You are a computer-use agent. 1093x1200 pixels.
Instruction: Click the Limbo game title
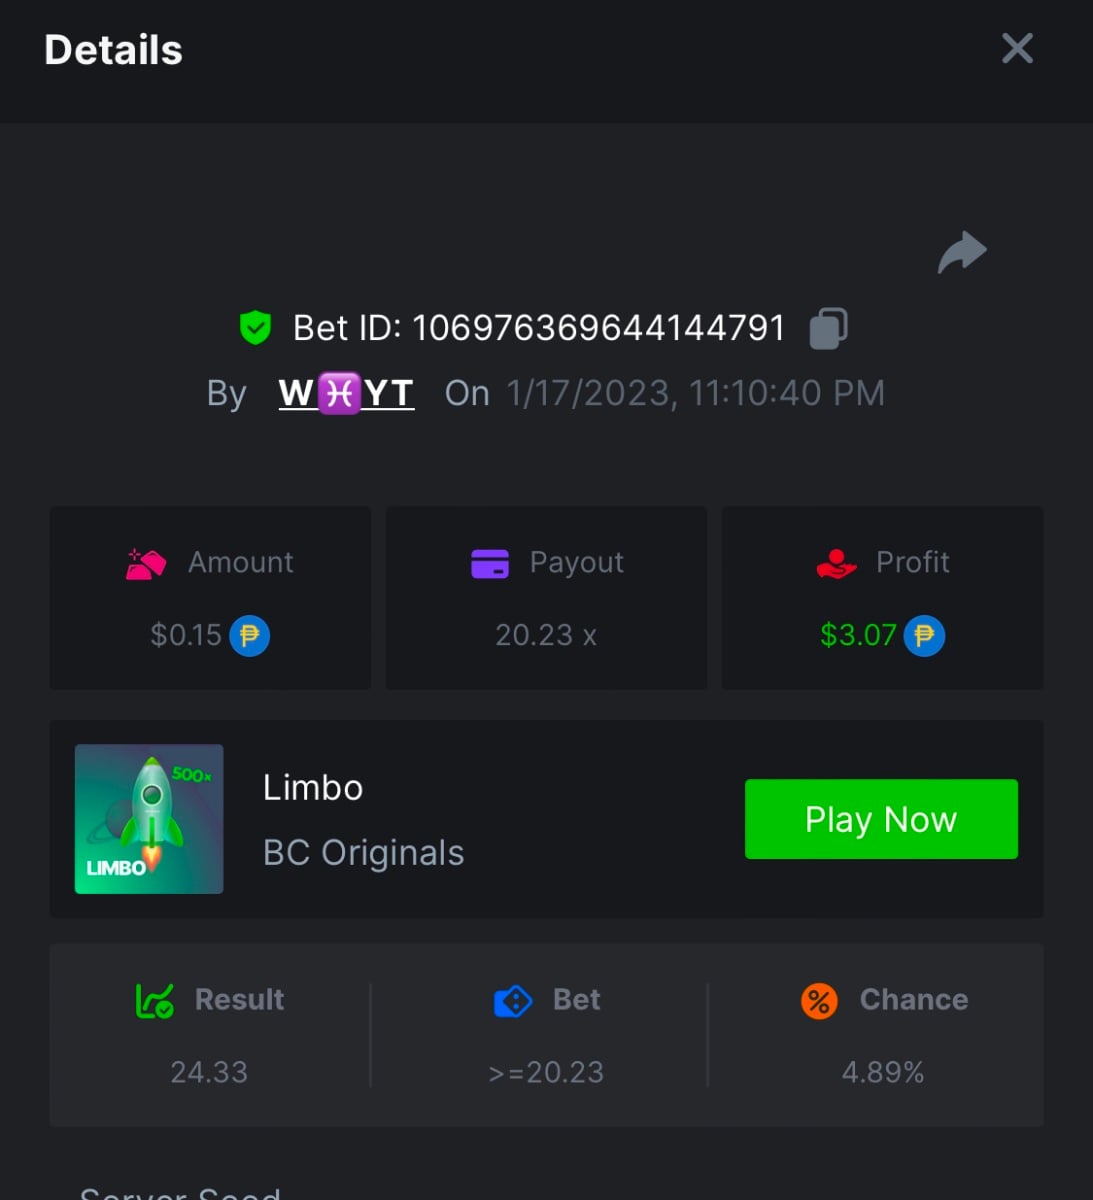coord(313,788)
